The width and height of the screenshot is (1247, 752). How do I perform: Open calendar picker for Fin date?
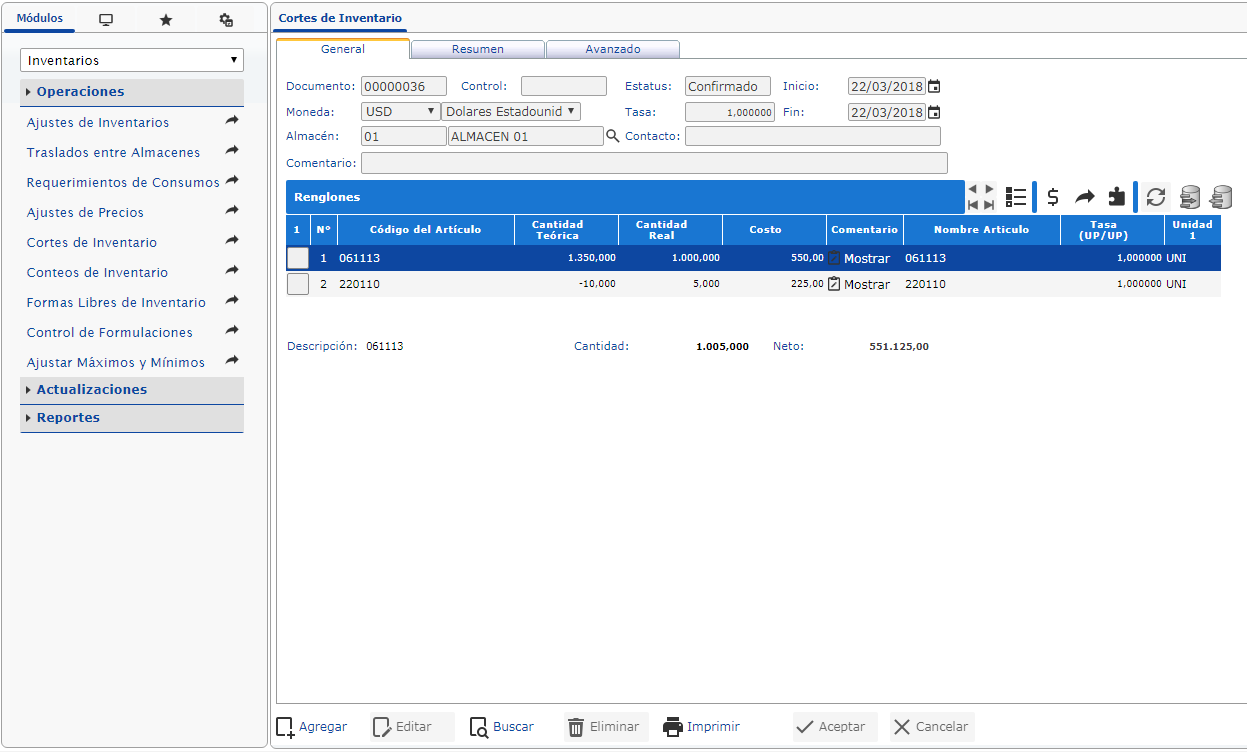point(934,112)
